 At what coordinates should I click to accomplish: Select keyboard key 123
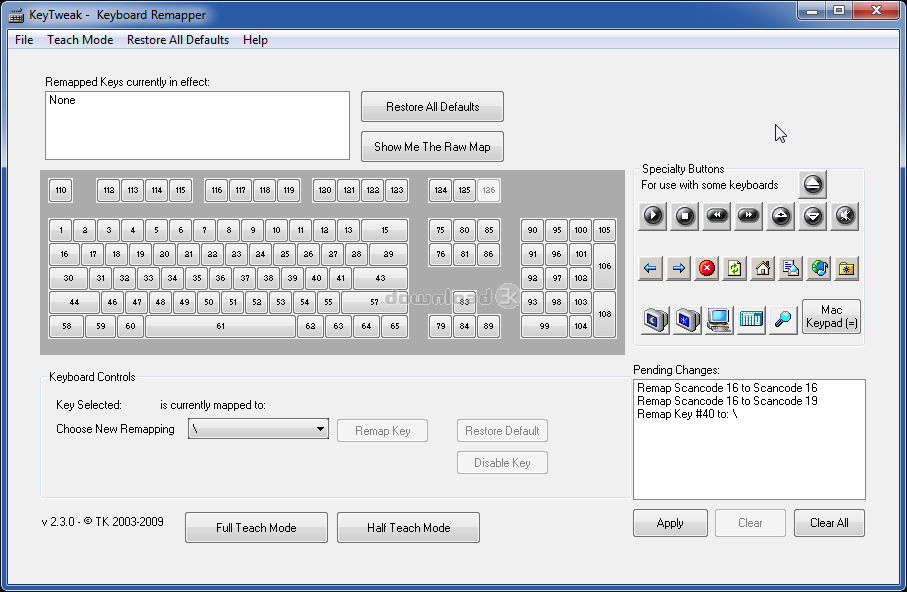(x=397, y=190)
